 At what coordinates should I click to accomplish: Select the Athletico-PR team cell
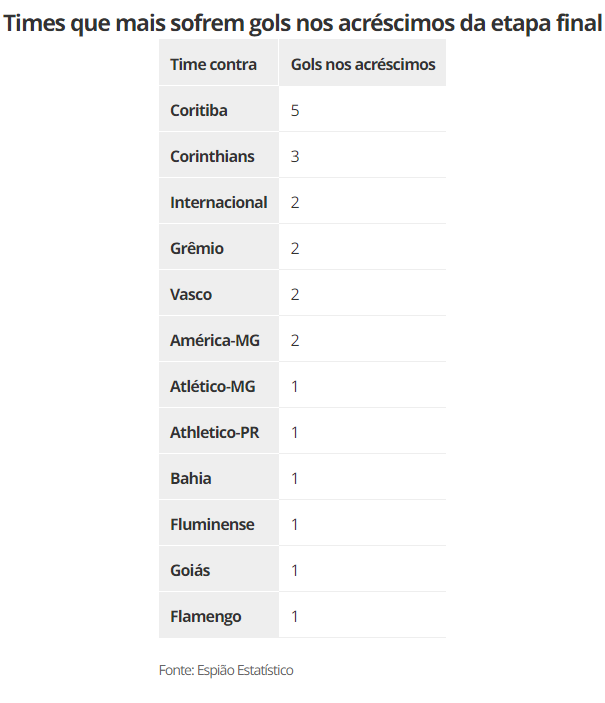pos(214,432)
